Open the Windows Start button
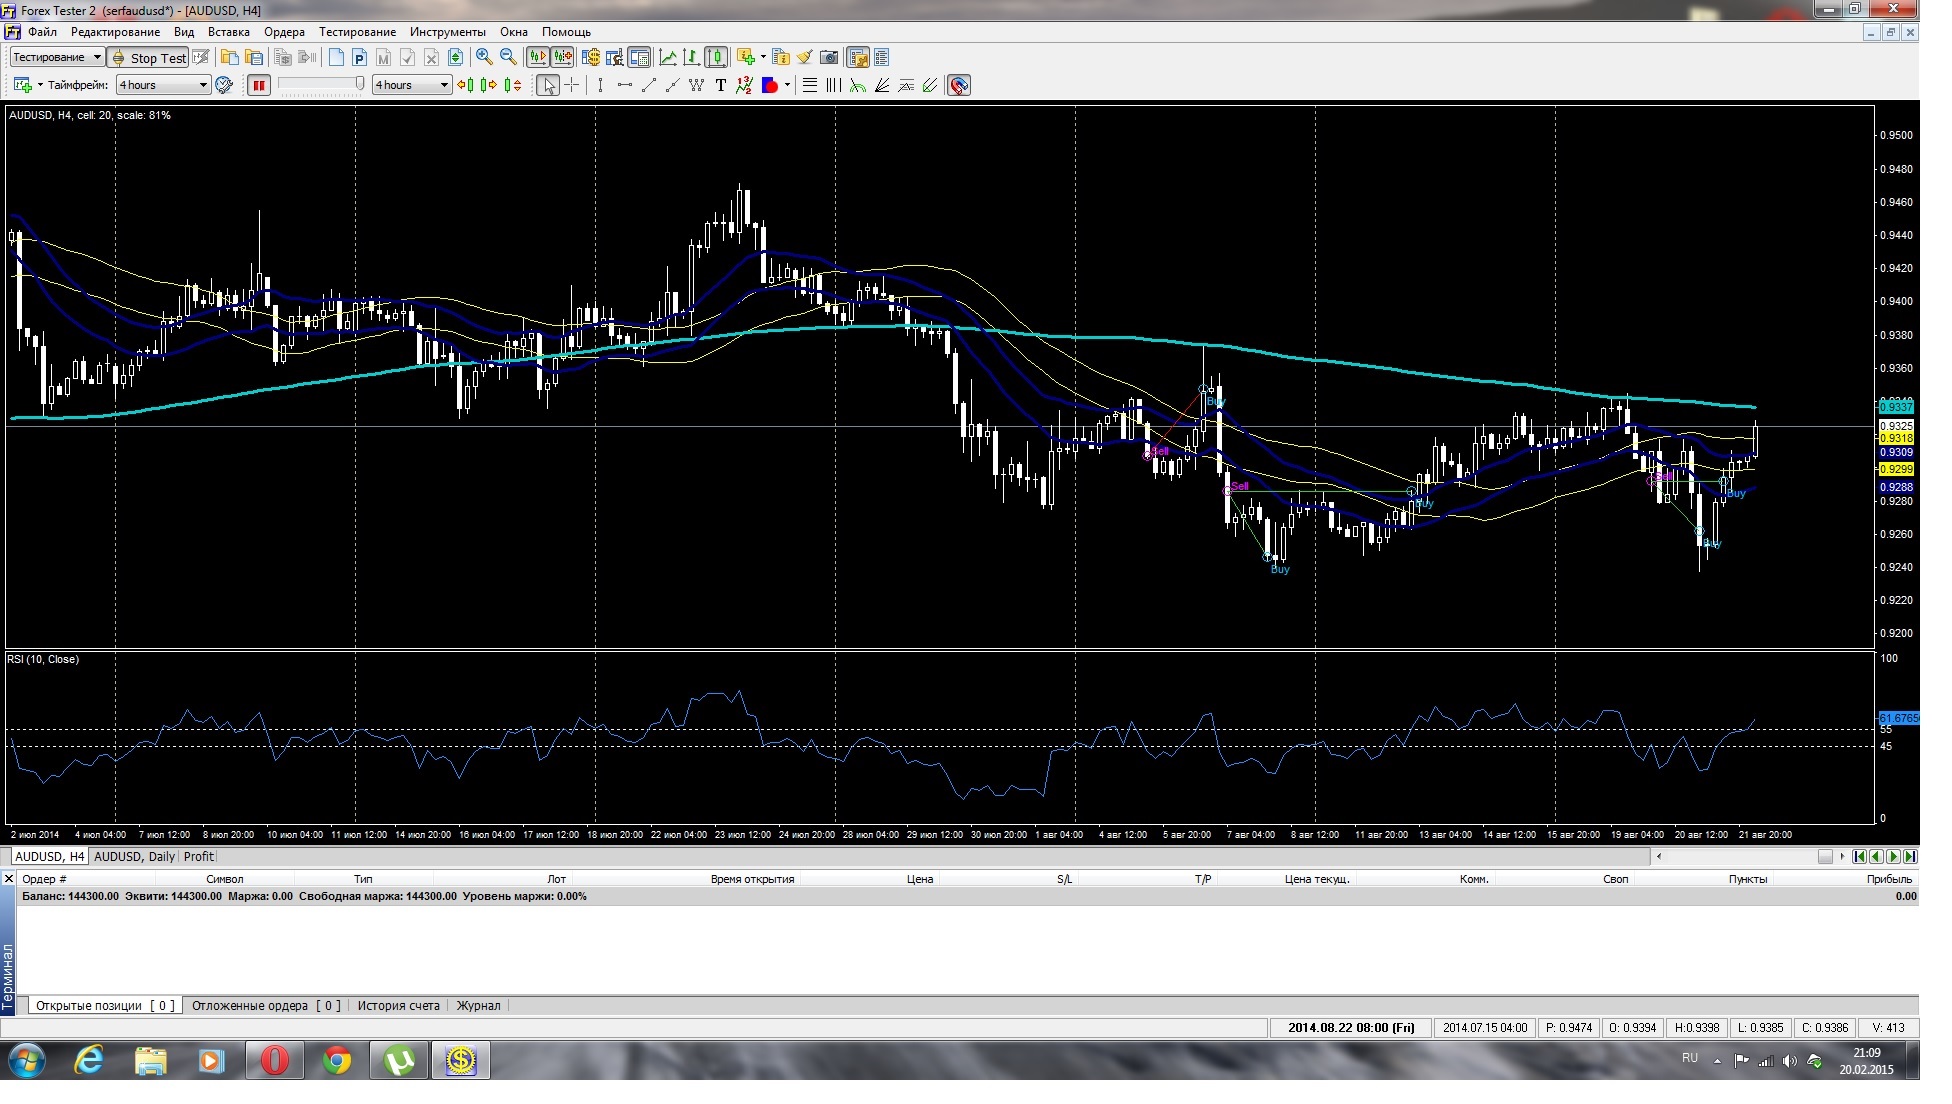The height and width of the screenshot is (1104, 1952). [27, 1061]
